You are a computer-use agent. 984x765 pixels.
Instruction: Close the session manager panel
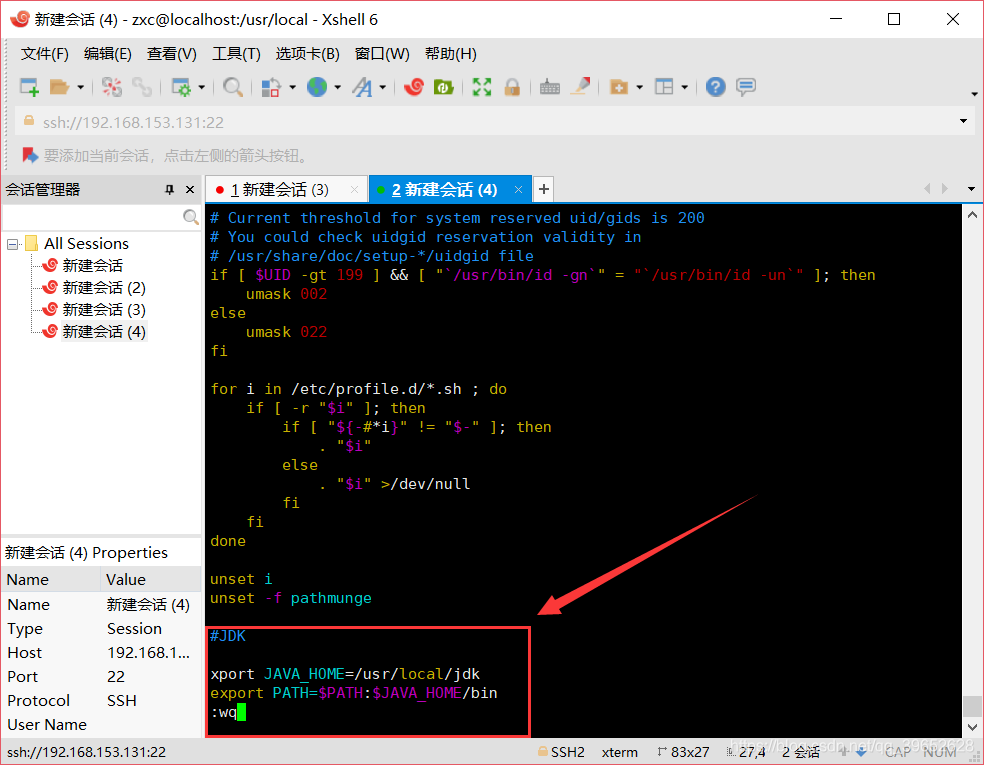pyautogui.click(x=190, y=190)
